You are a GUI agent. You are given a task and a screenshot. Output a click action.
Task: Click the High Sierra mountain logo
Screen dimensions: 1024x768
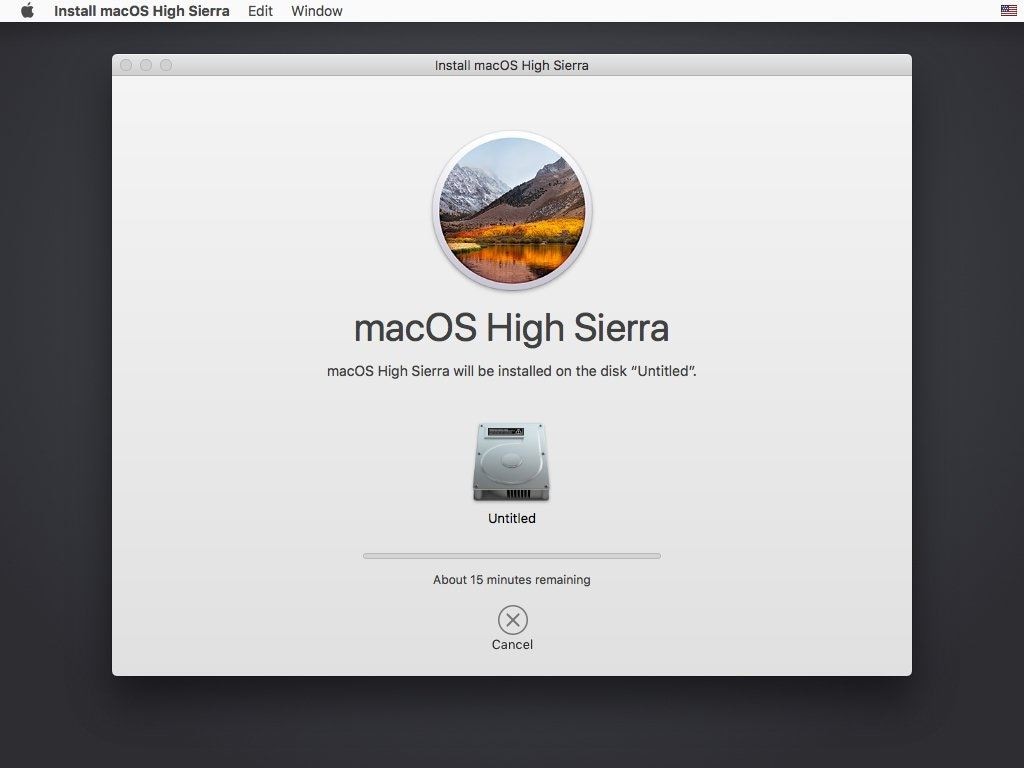[x=512, y=210]
